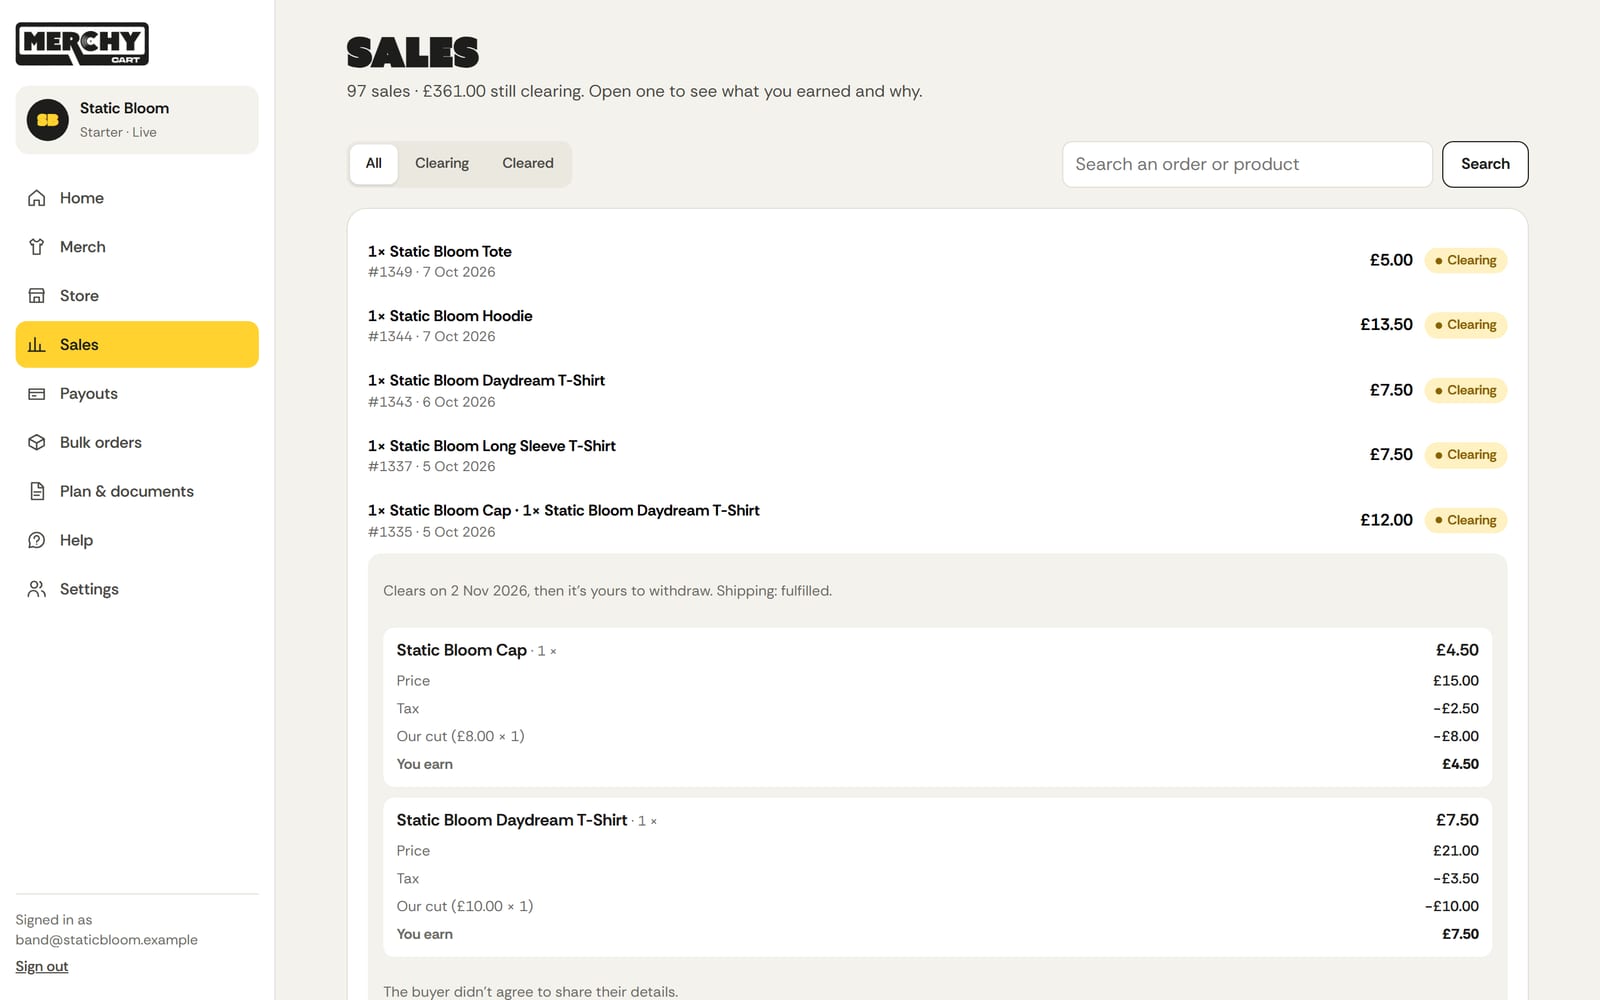Click the Static Bloom avatar icon
This screenshot has width=1600, height=1000.
47,120
